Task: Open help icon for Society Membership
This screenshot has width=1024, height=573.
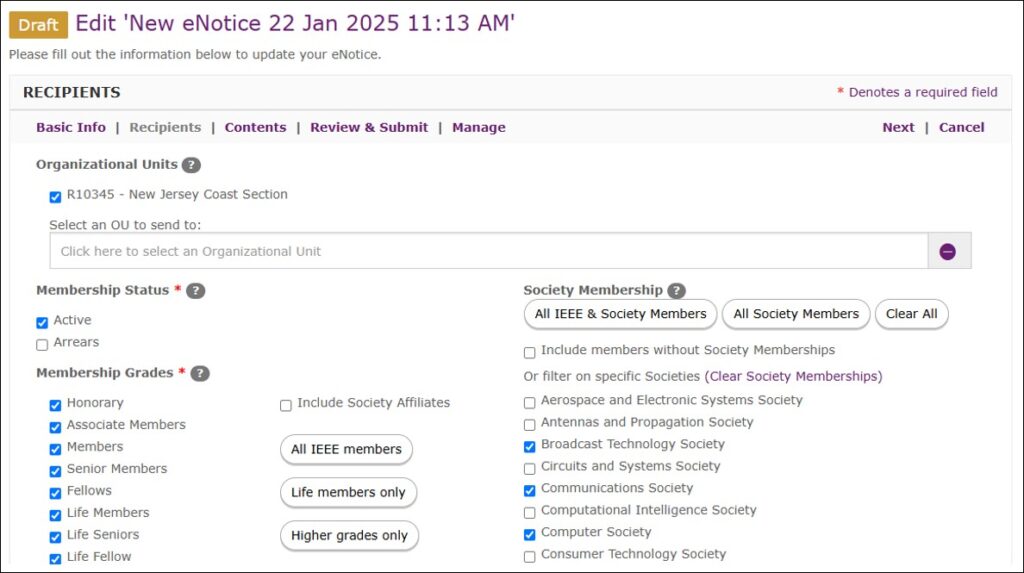Action: pos(677,291)
